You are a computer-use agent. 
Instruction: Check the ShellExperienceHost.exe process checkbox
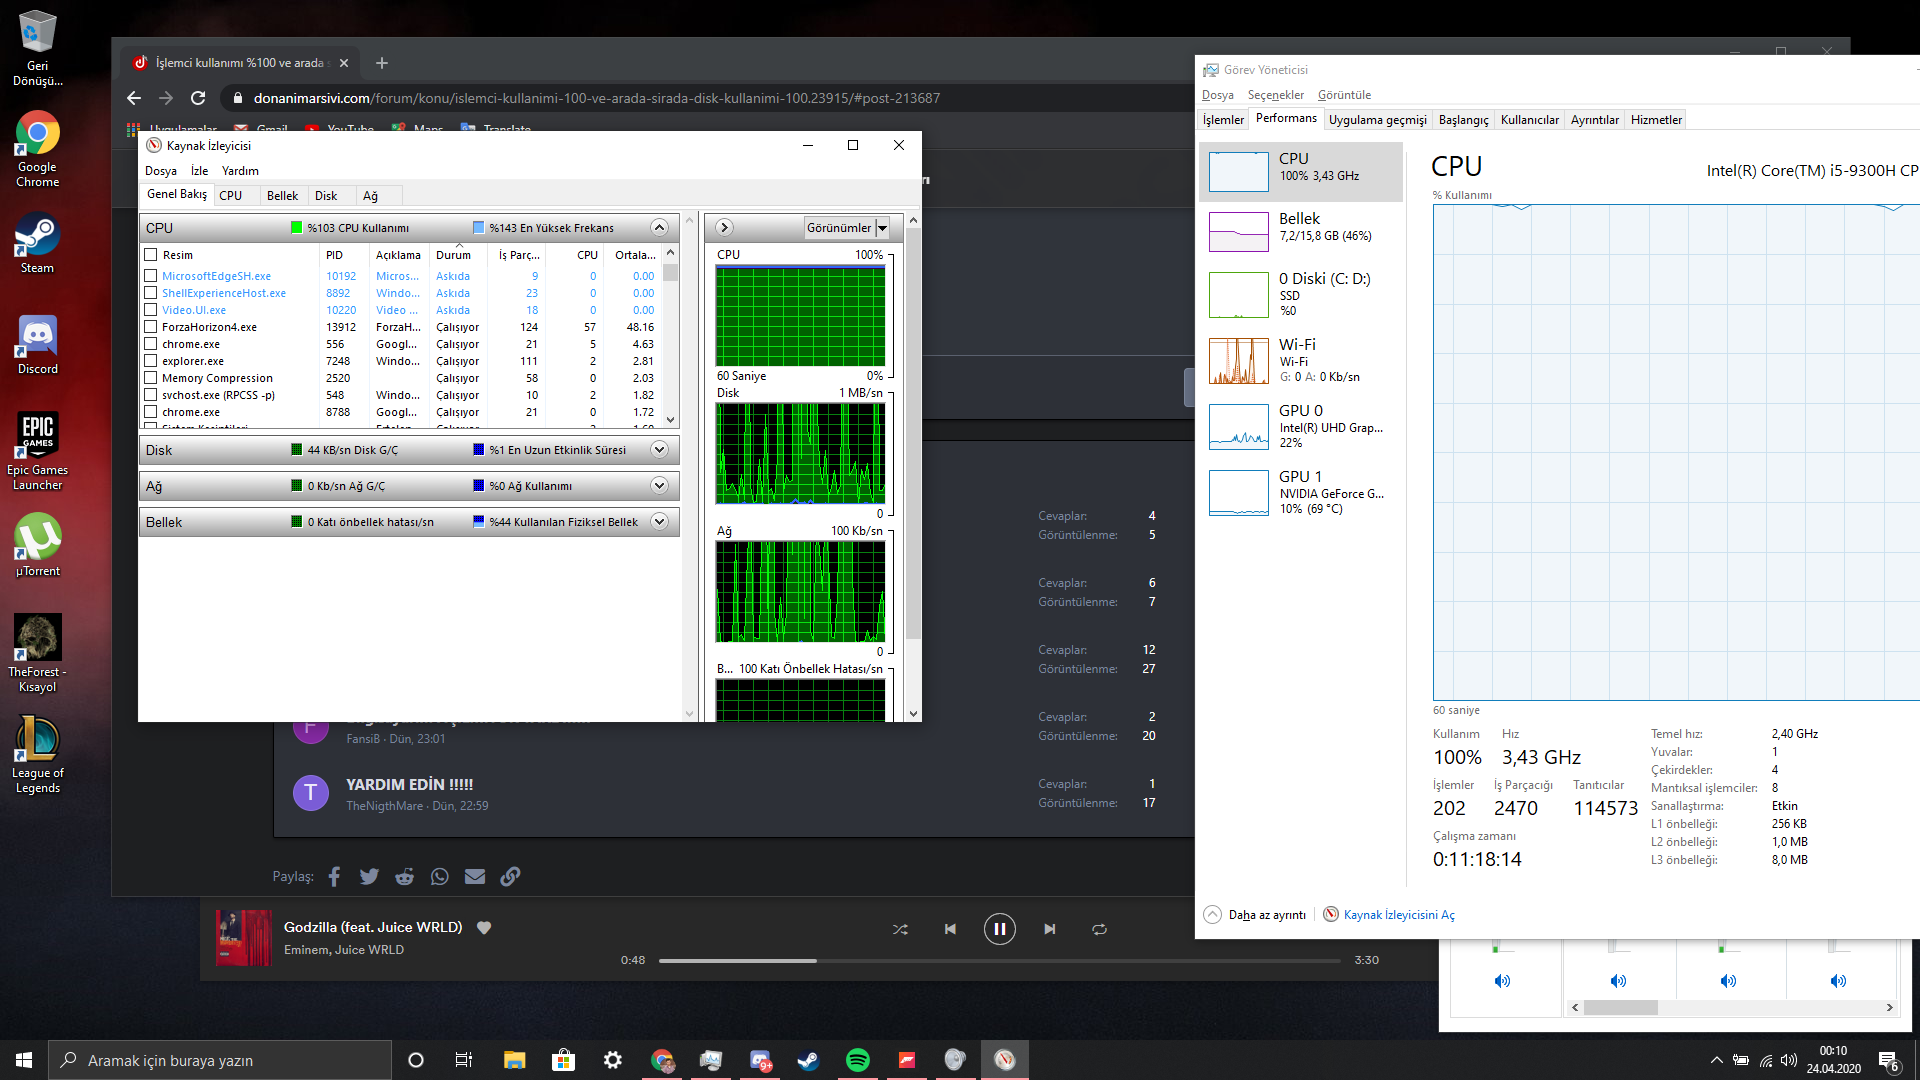(x=151, y=293)
